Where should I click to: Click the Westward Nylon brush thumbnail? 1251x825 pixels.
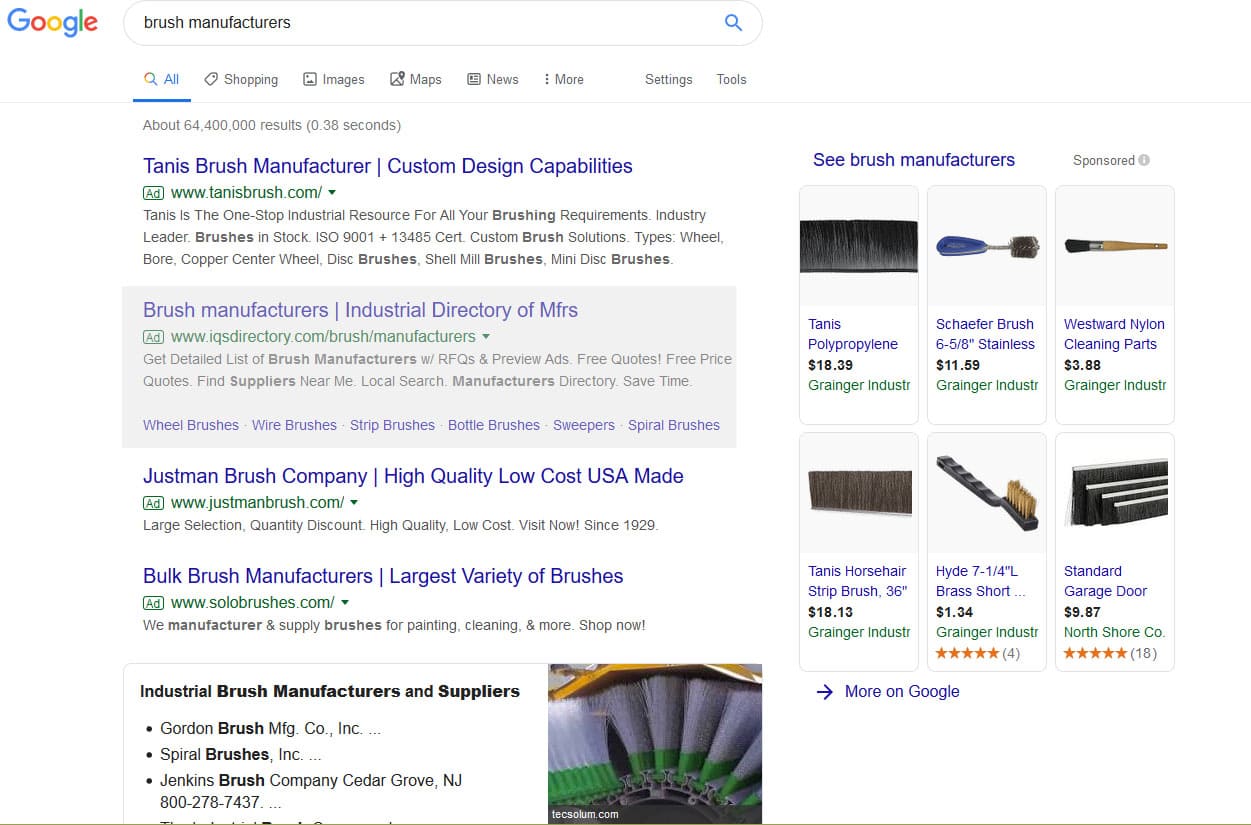click(x=1114, y=246)
